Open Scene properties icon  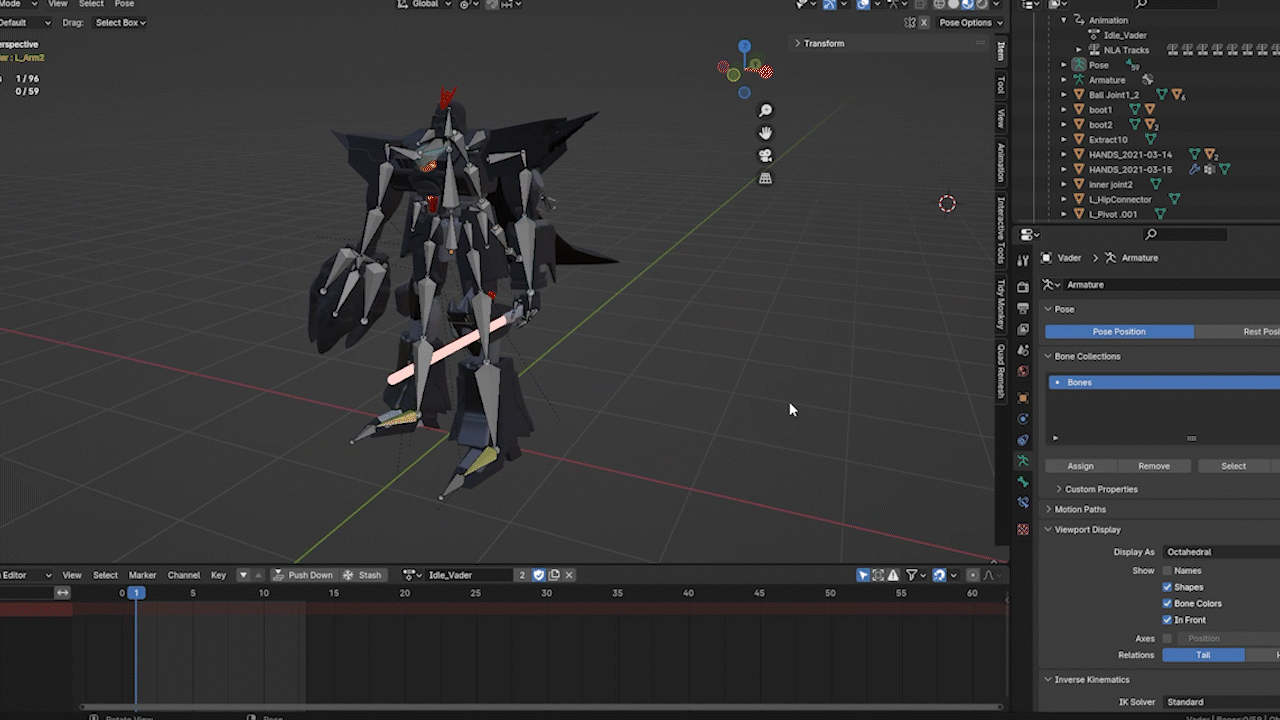[1023, 350]
